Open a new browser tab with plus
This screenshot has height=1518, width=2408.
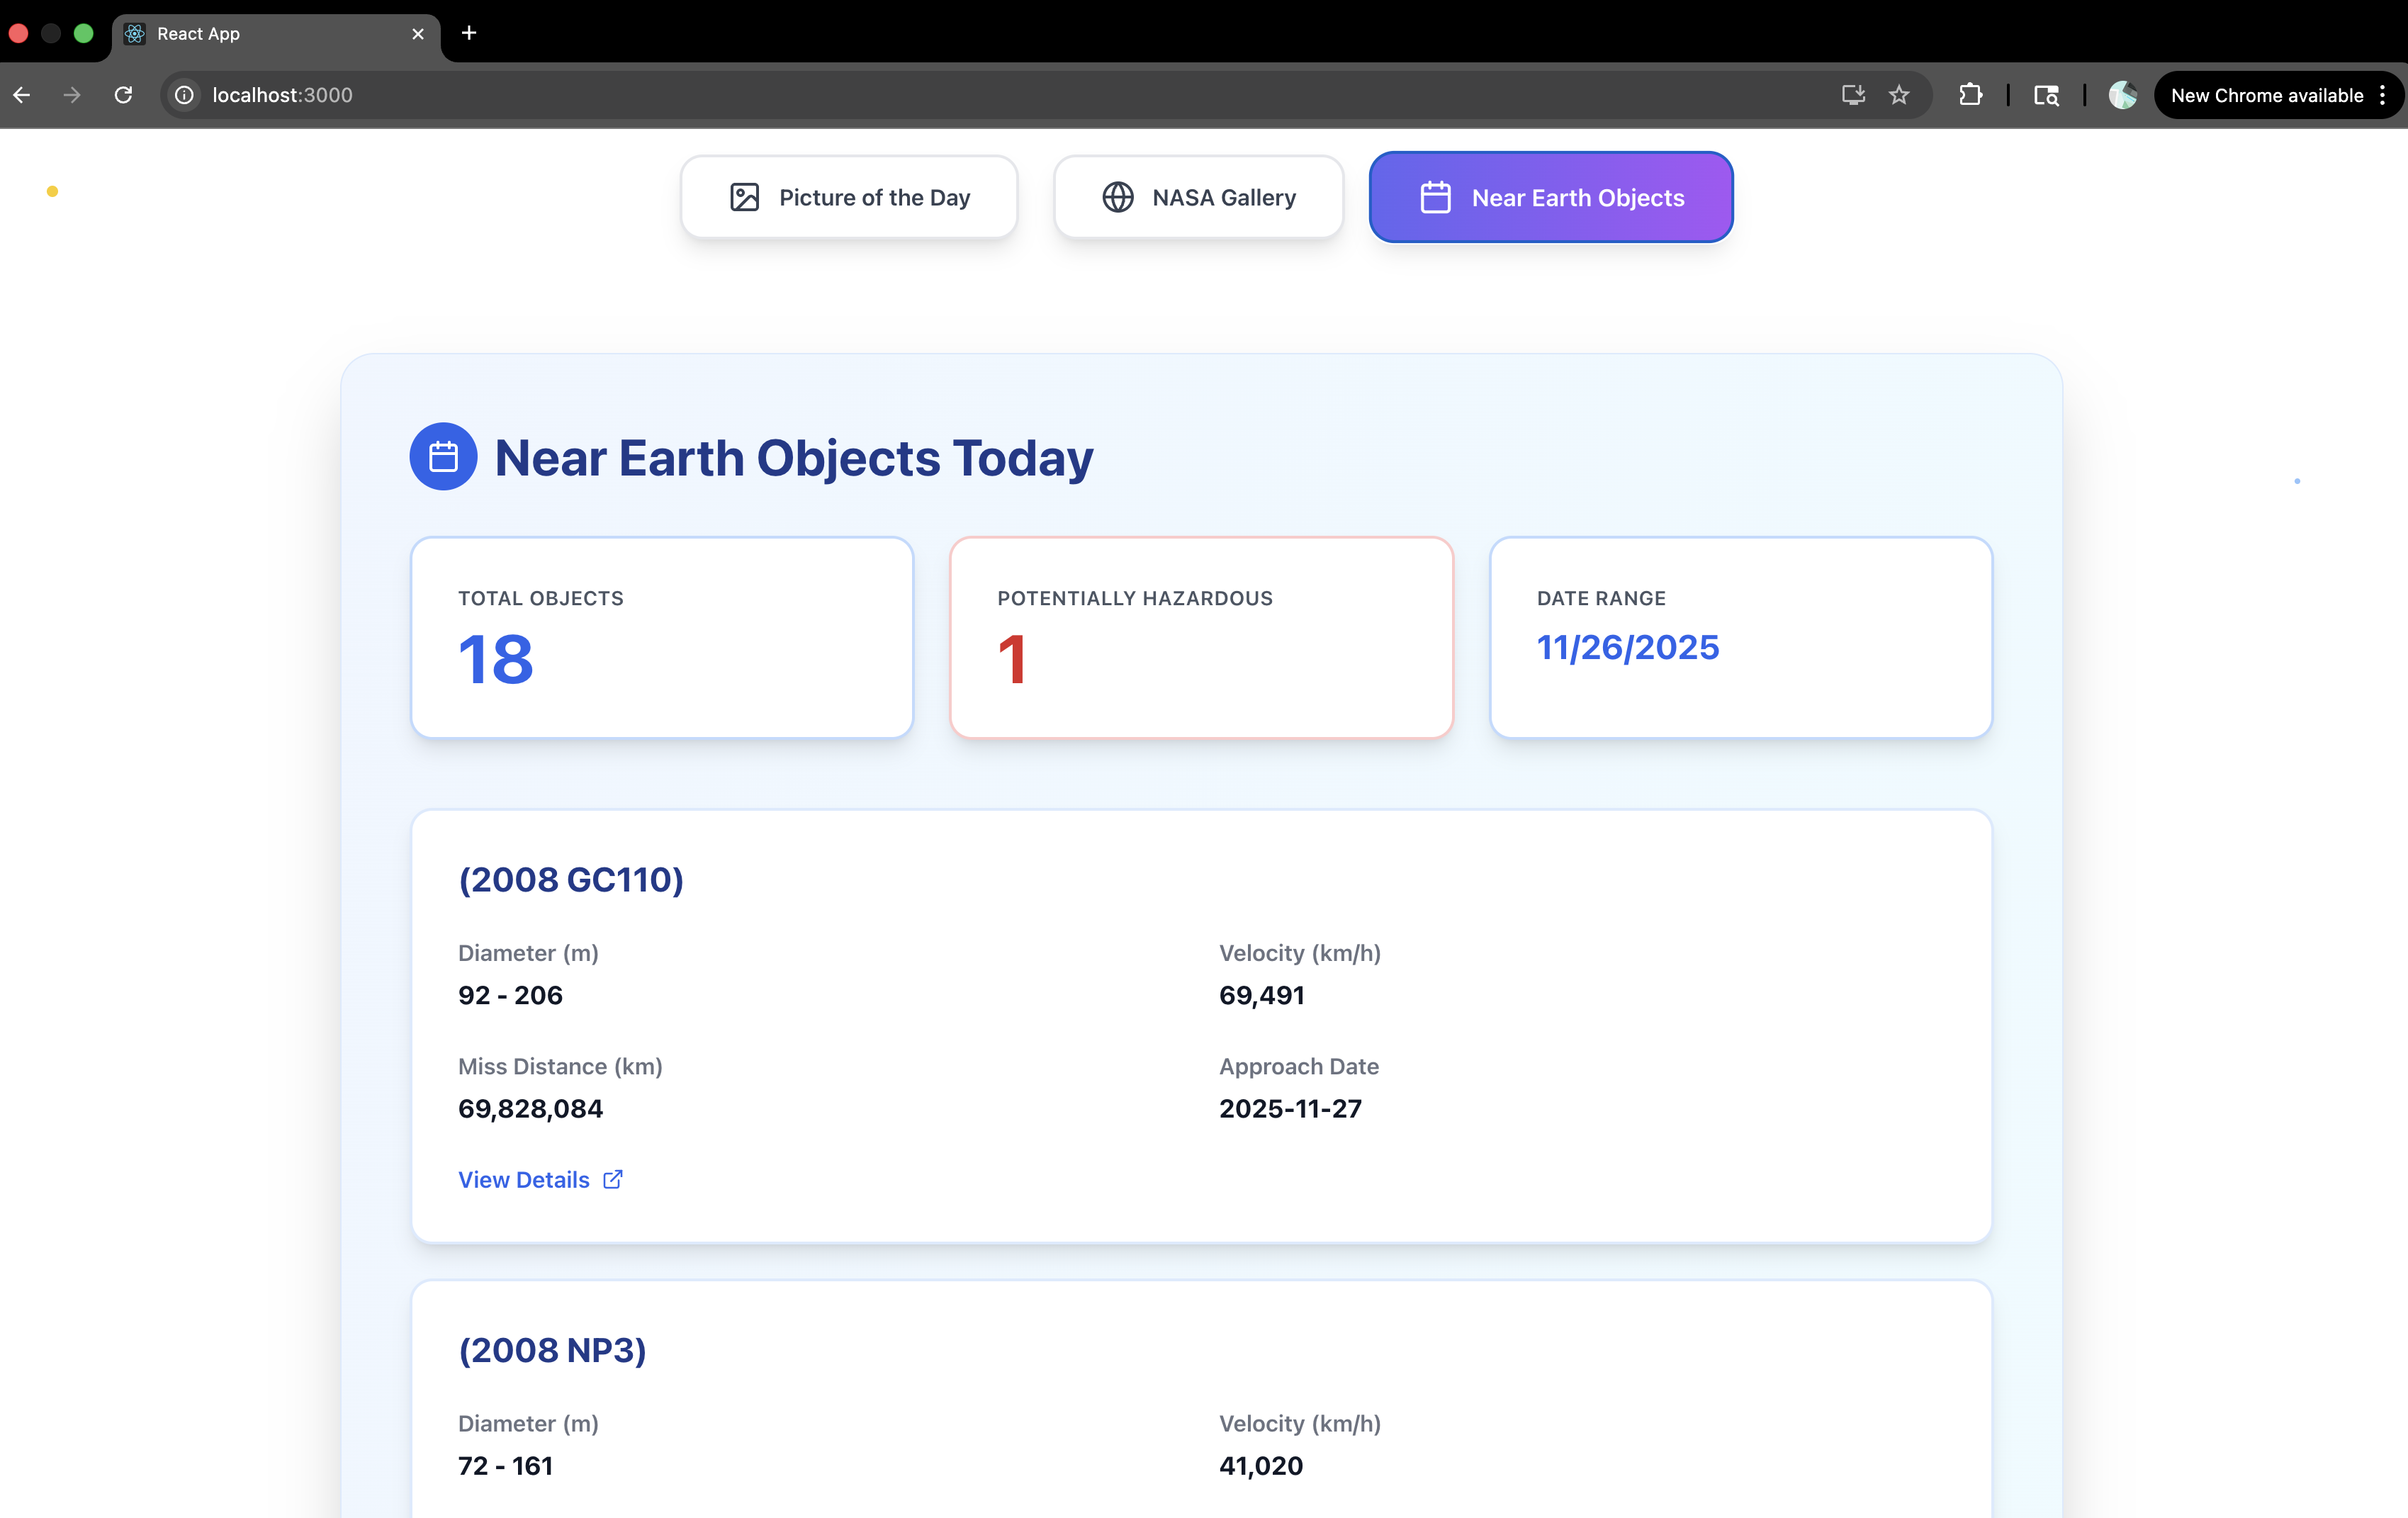click(x=469, y=33)
